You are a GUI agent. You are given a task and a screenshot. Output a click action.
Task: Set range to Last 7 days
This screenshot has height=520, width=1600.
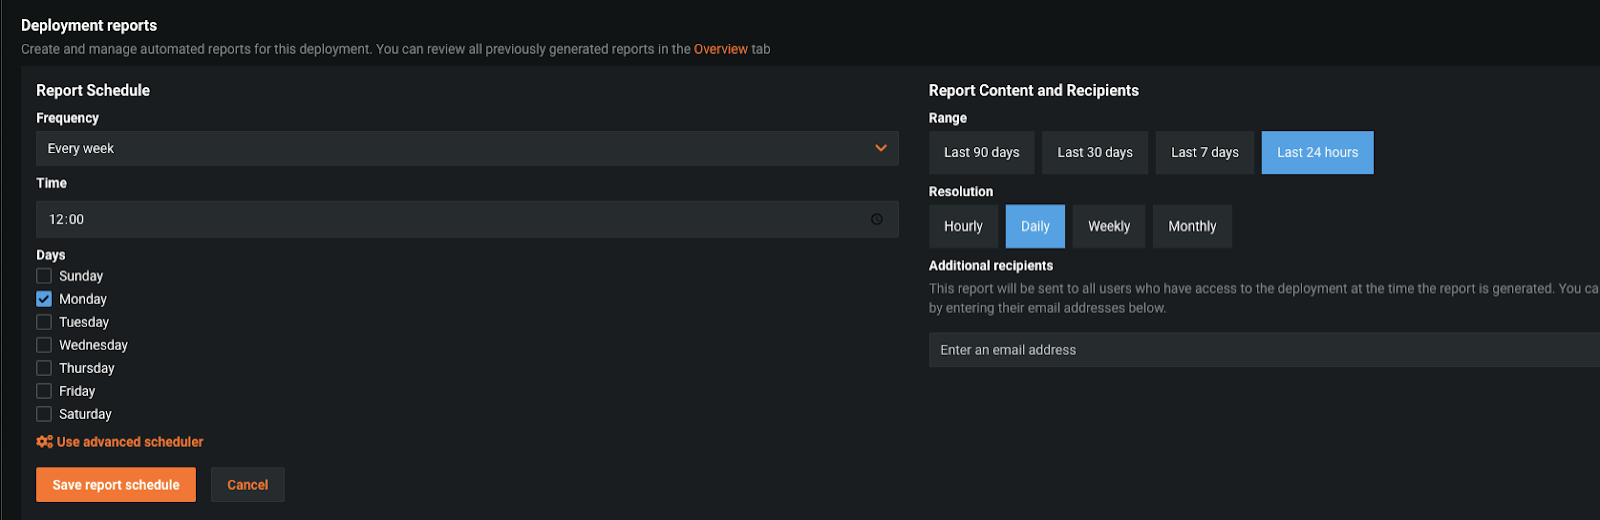click(1204, 153)
